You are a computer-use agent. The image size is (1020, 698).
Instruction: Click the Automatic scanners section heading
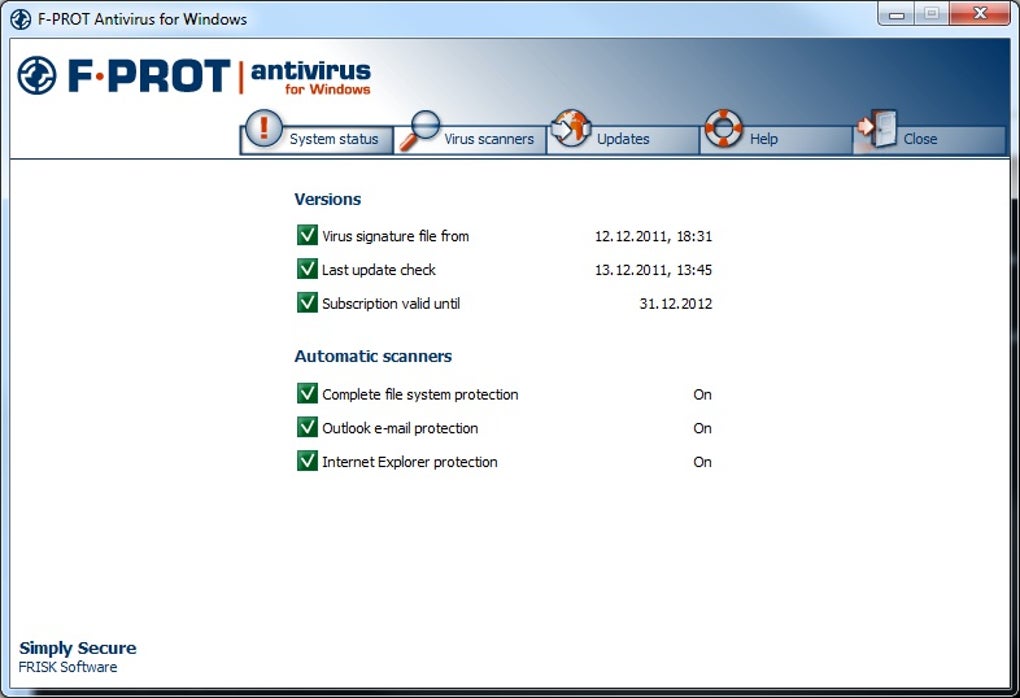click(x=373, y=356)
